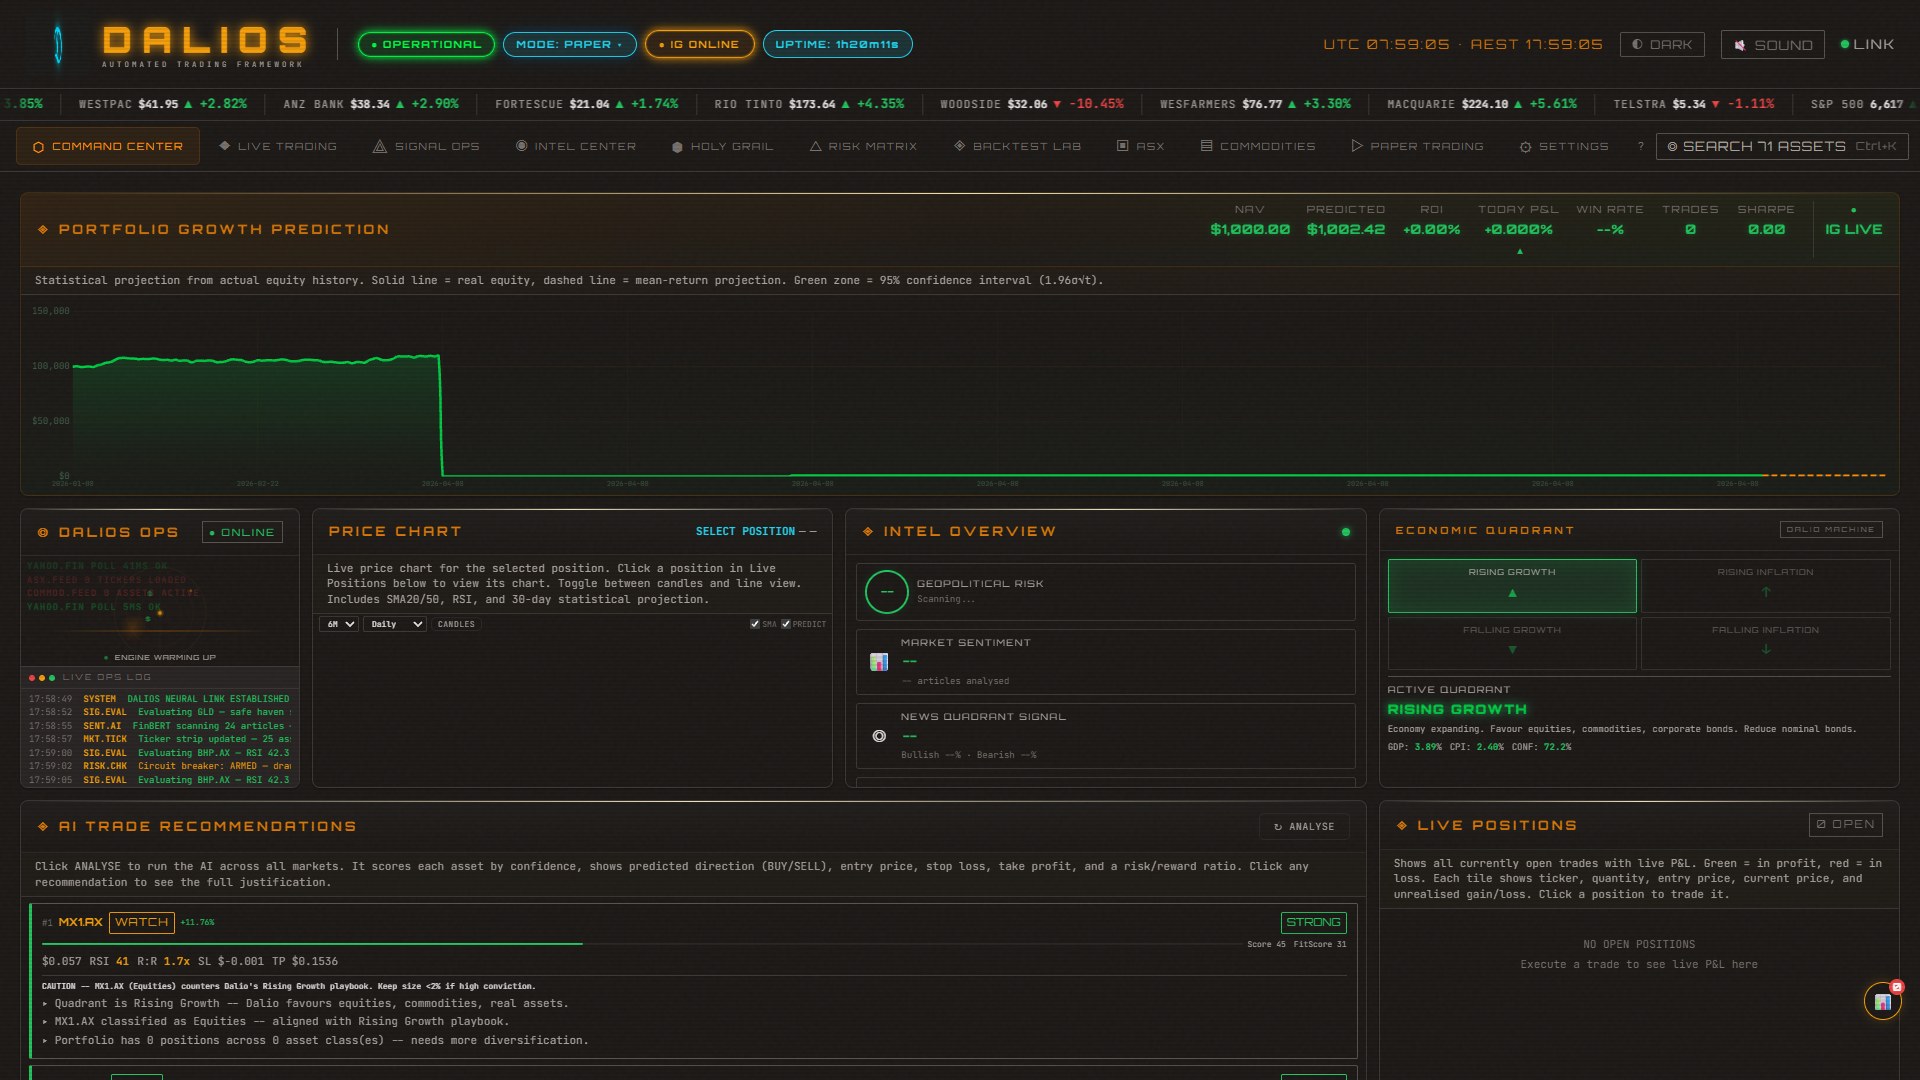1920x1080 pixels.
Task: Click the Paper Trading play icon
Action: pos(1357,146)
